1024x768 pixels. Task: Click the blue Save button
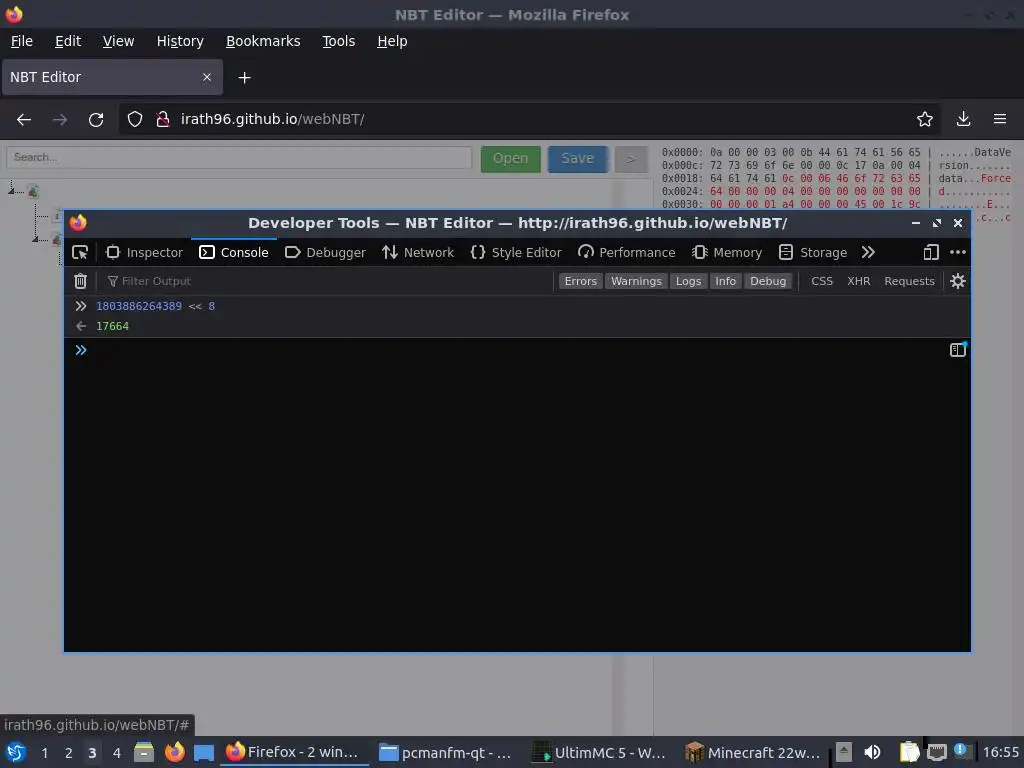click(578, 159)
